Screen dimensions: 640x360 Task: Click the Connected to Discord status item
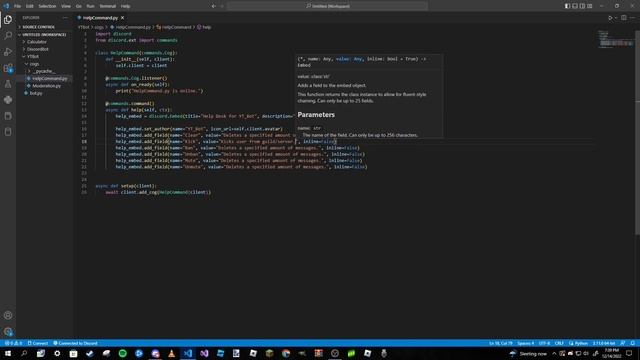pos(76,343)
